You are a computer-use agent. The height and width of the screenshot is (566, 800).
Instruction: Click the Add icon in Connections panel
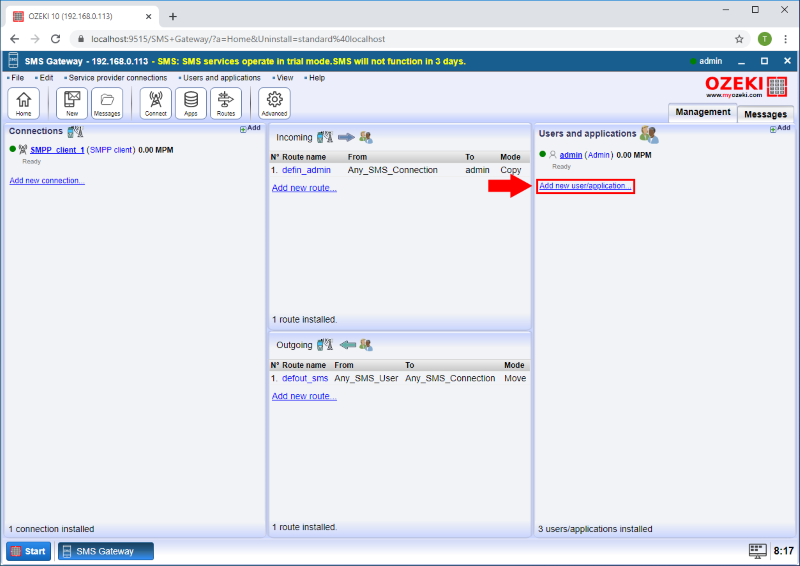[x=250, y=129]
